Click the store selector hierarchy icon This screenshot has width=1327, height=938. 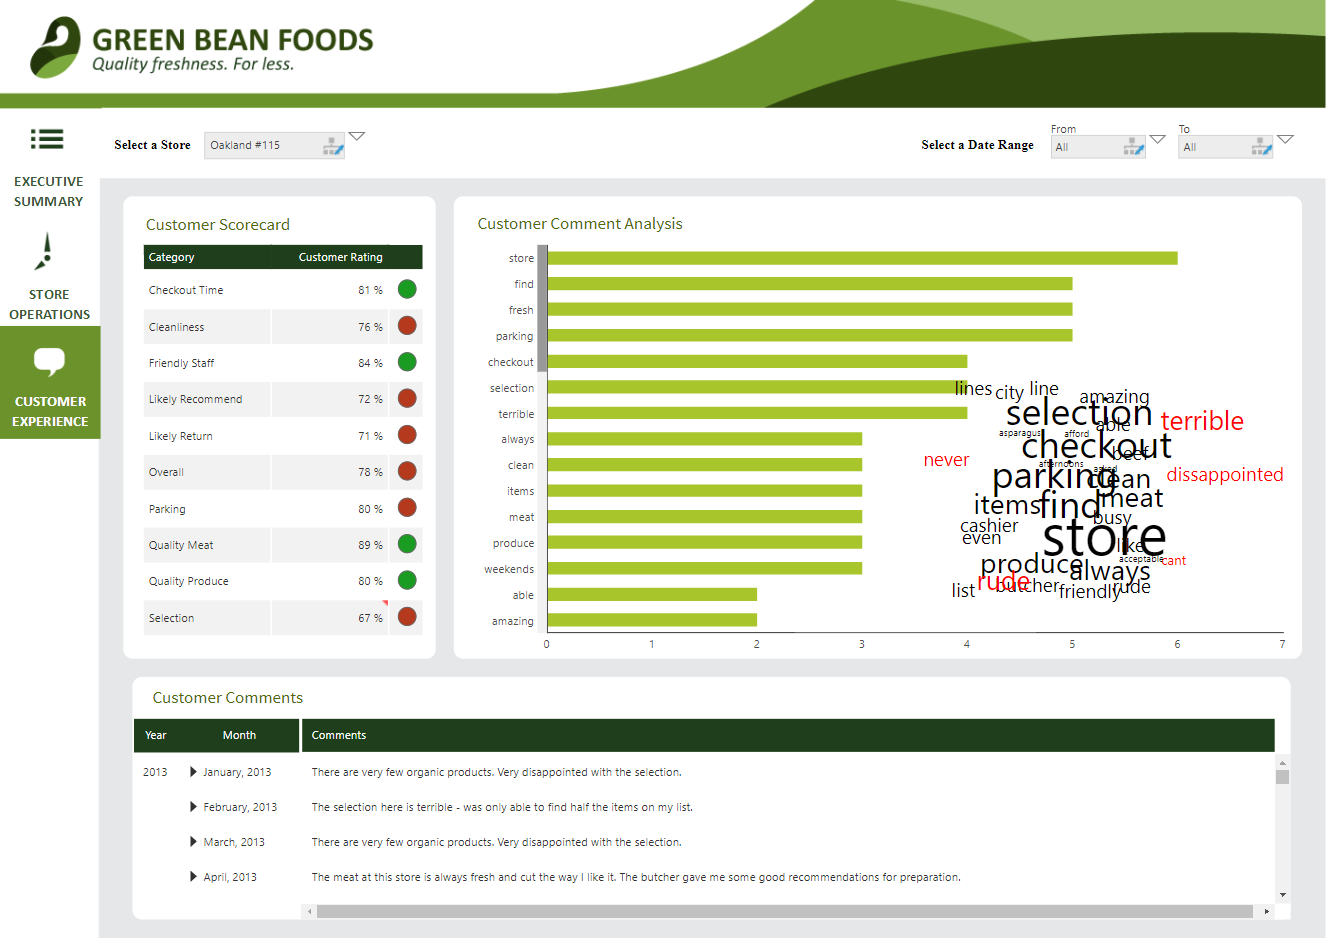[333, 146]
